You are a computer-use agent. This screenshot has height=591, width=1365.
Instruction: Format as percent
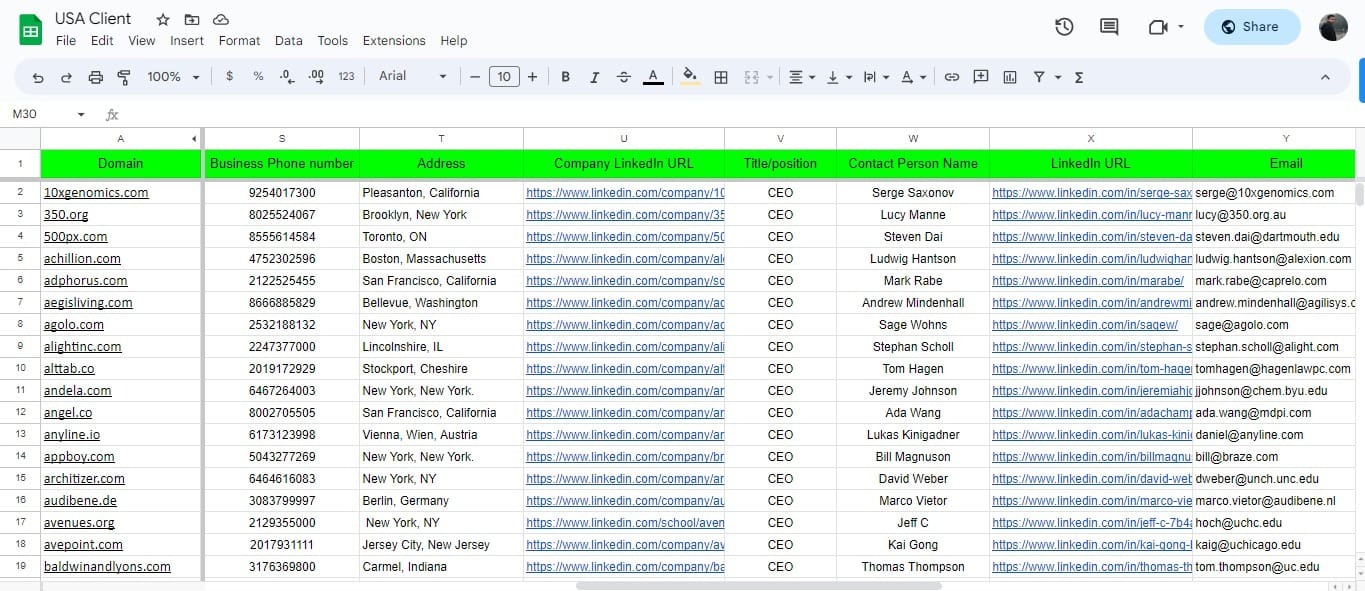click(258, 76)
